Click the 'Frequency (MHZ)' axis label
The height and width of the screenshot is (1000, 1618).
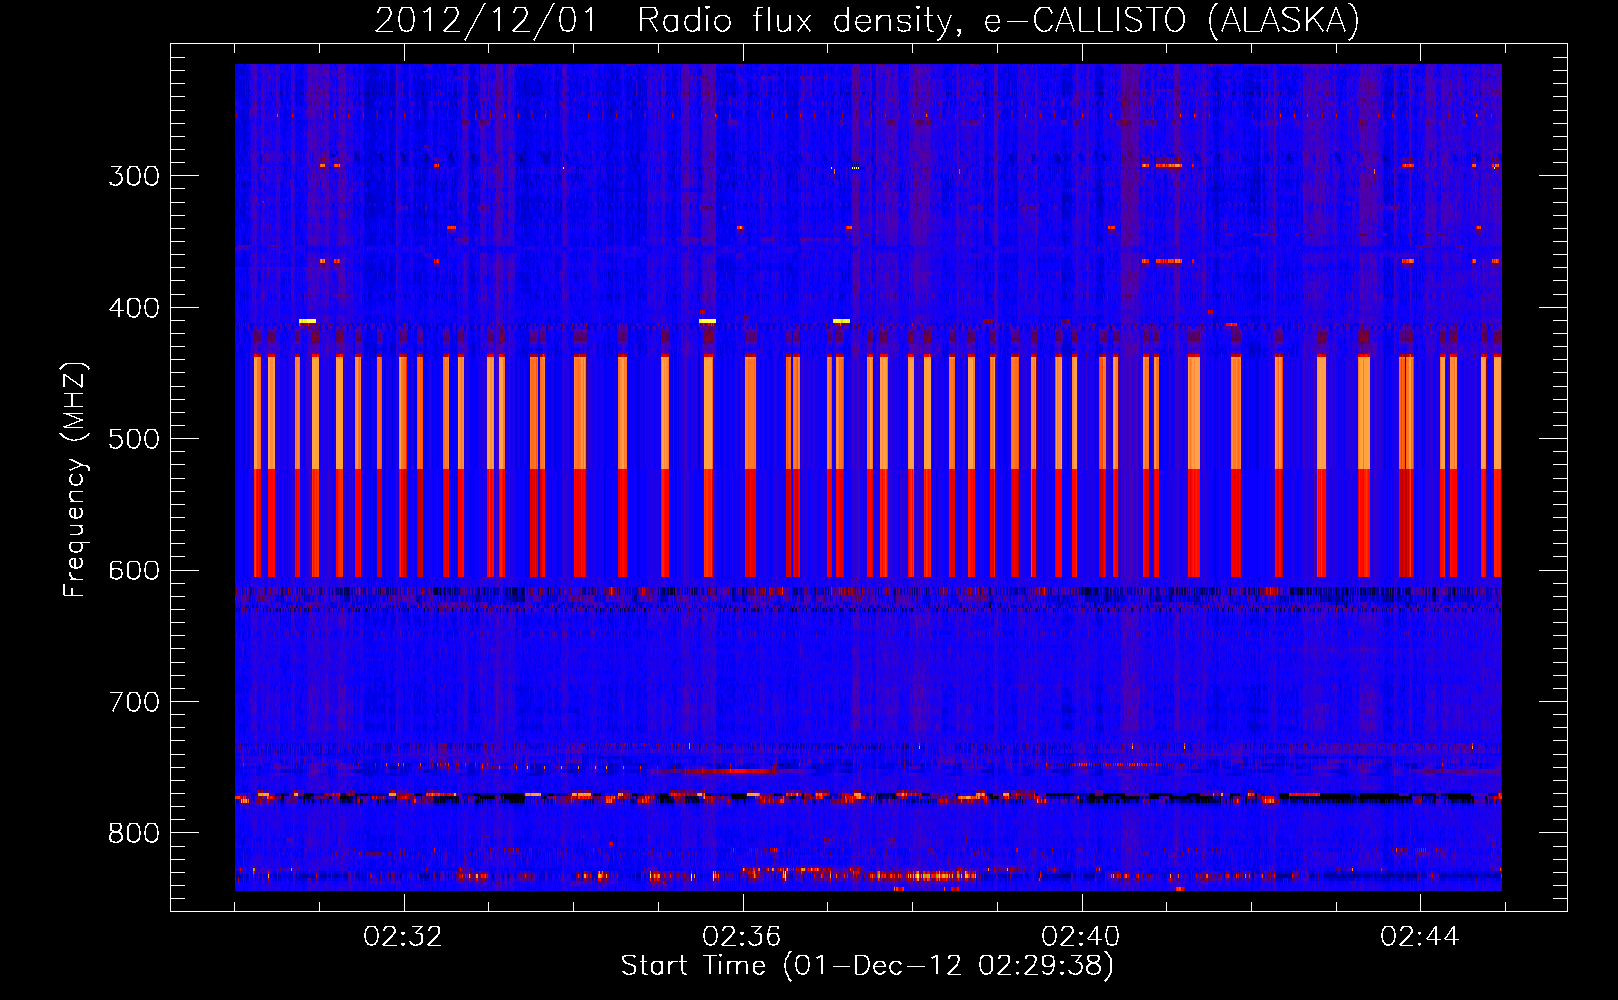coord(75,480)
